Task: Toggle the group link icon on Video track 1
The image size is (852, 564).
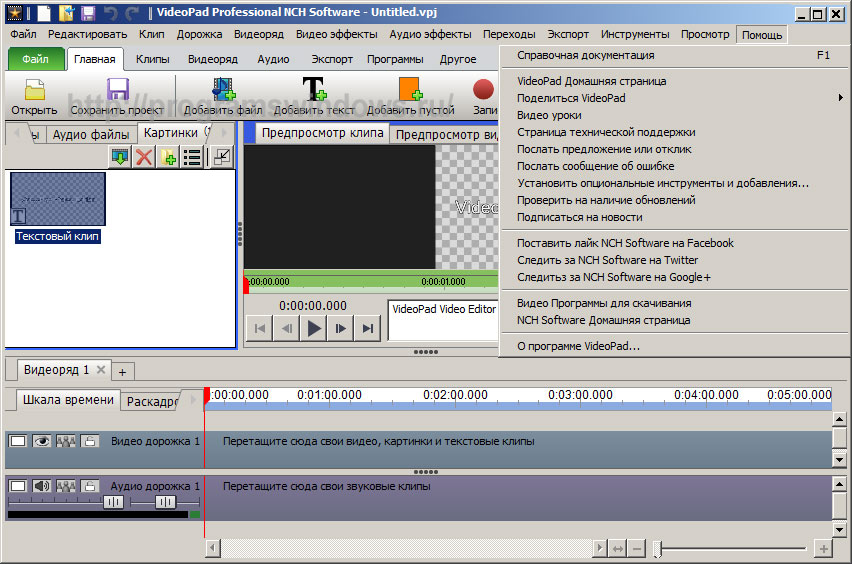Action: [66, 441]
